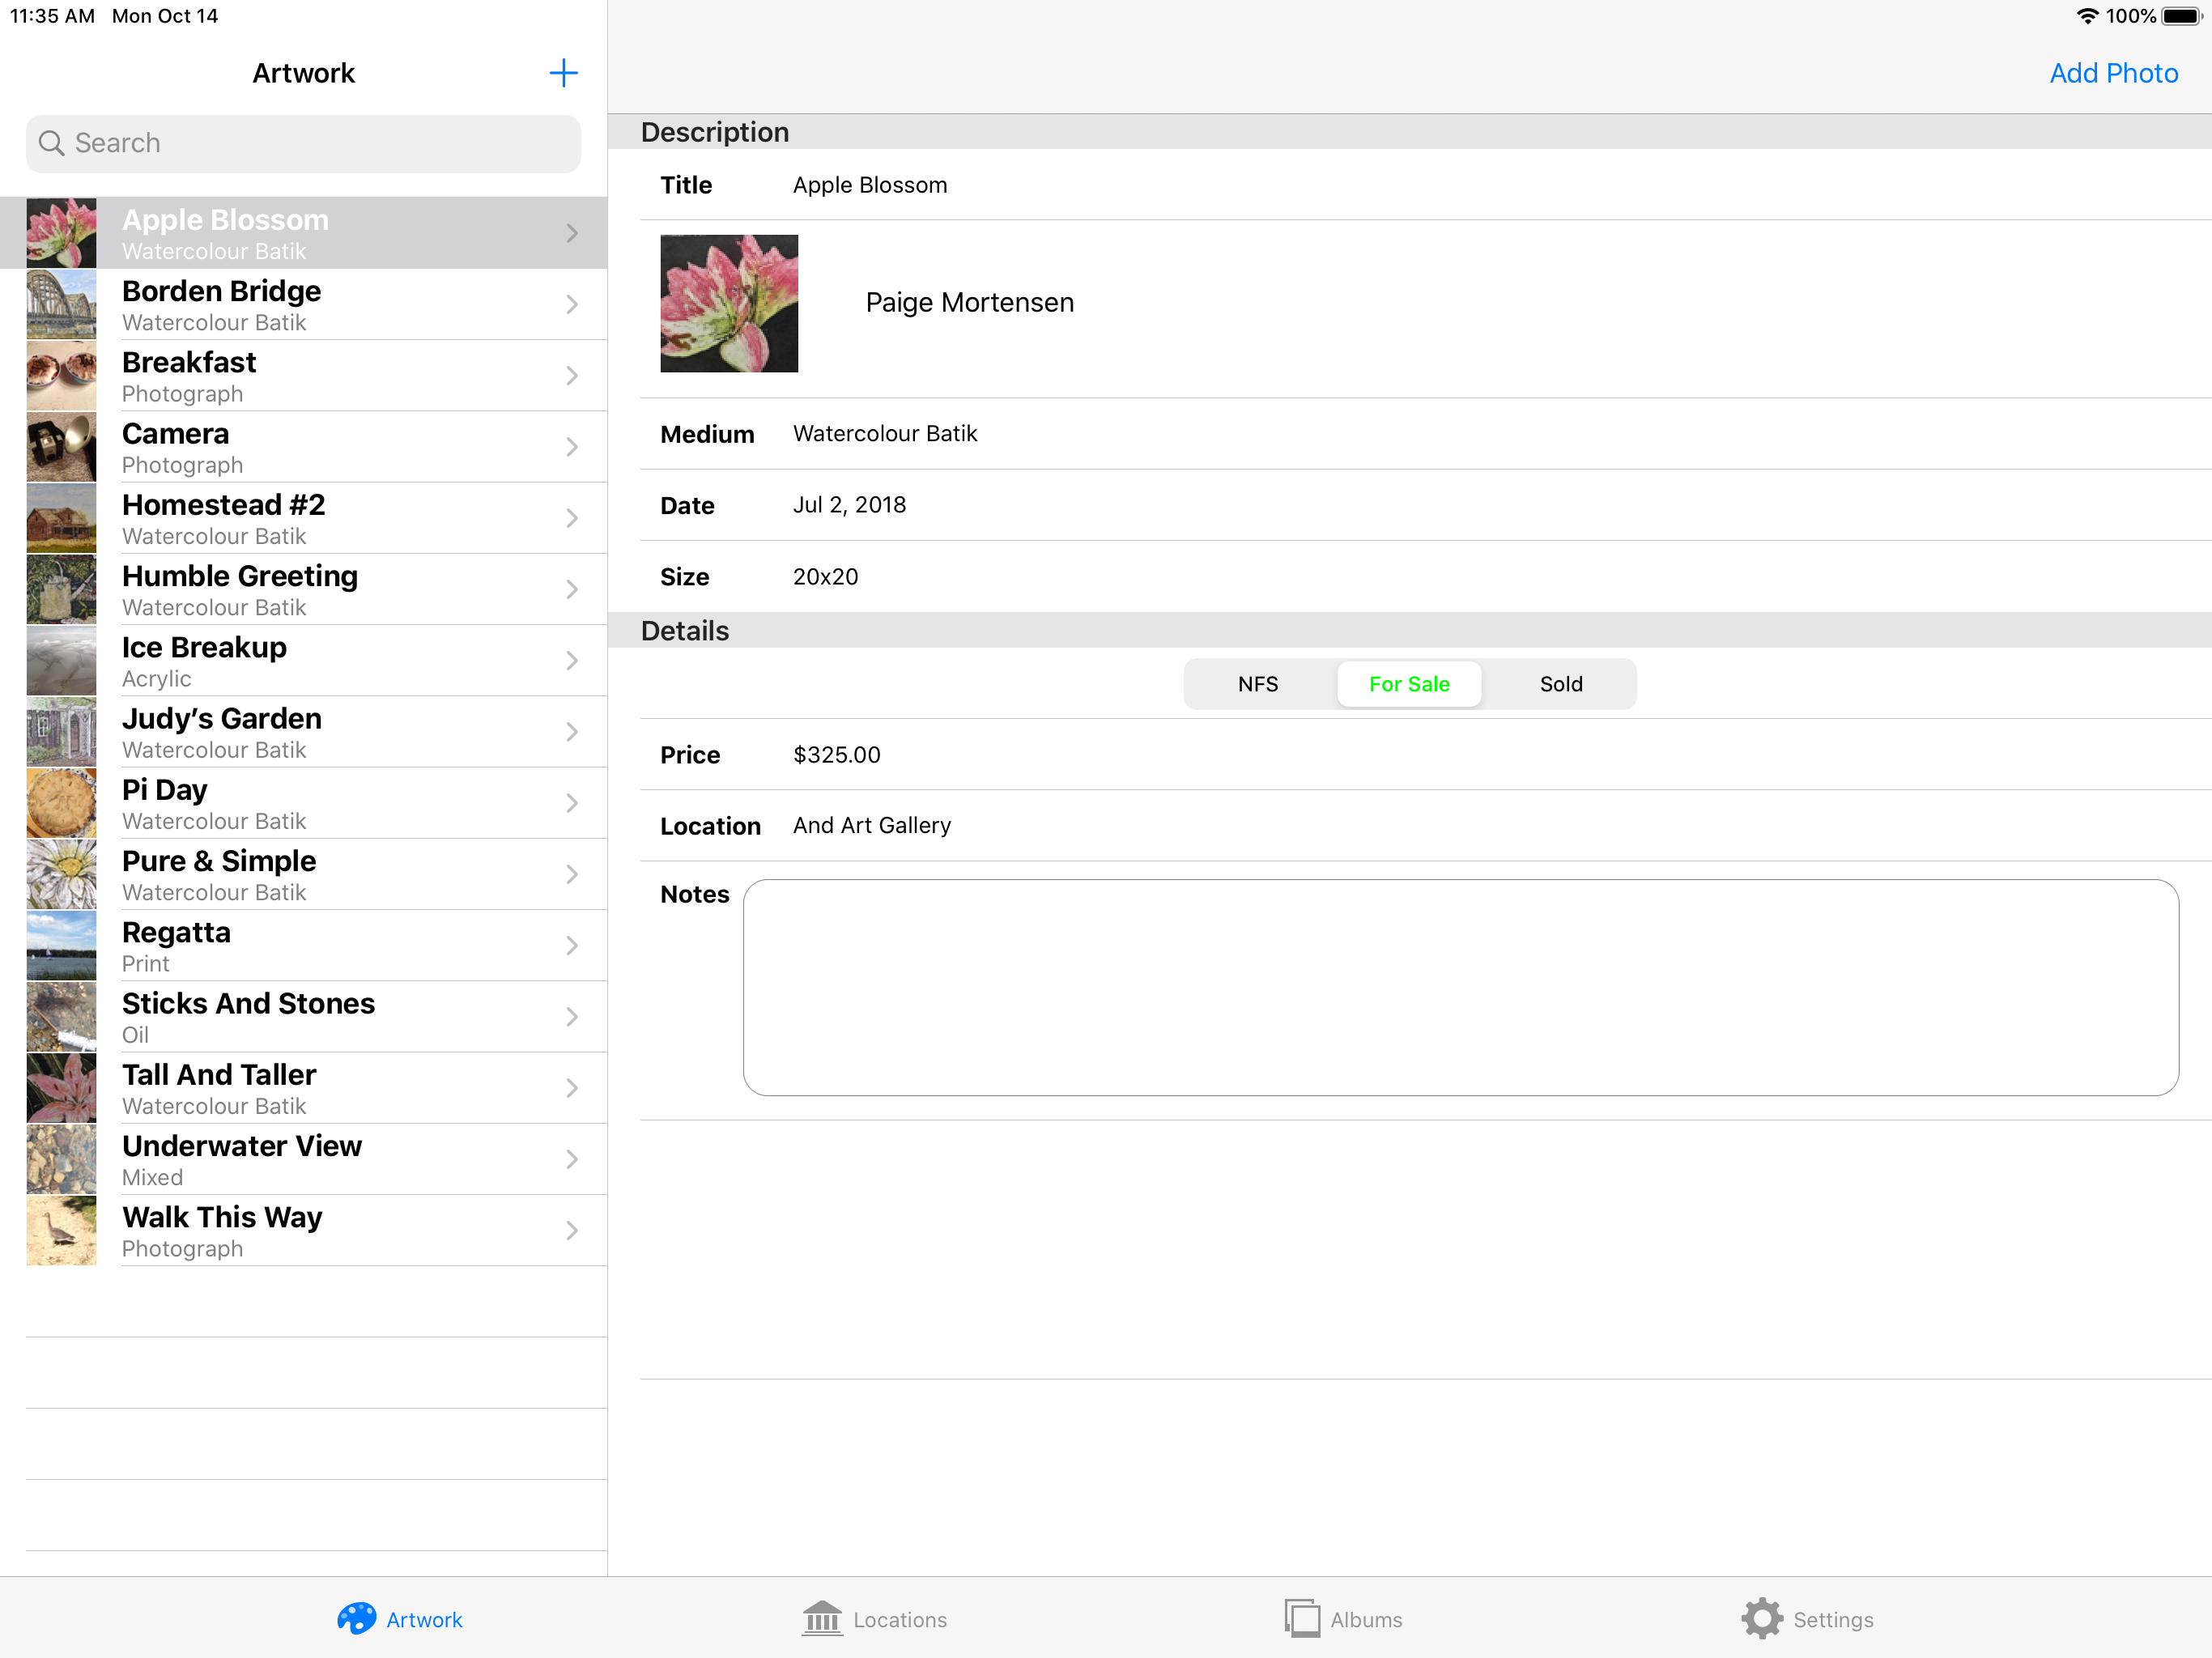The image size is (2212, 1658).
Task: Expand the Borden Bridge row chevron
Action: (x=572, y=304)
